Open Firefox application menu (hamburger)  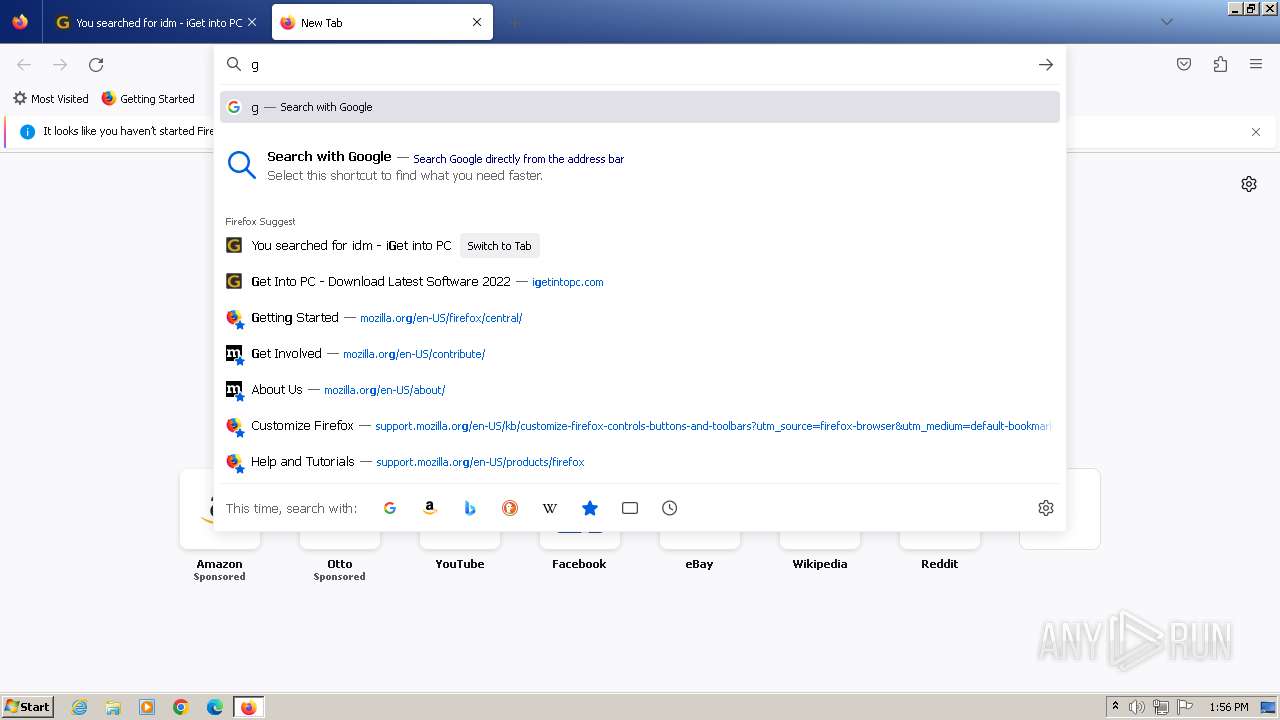tap(1256, 65)
